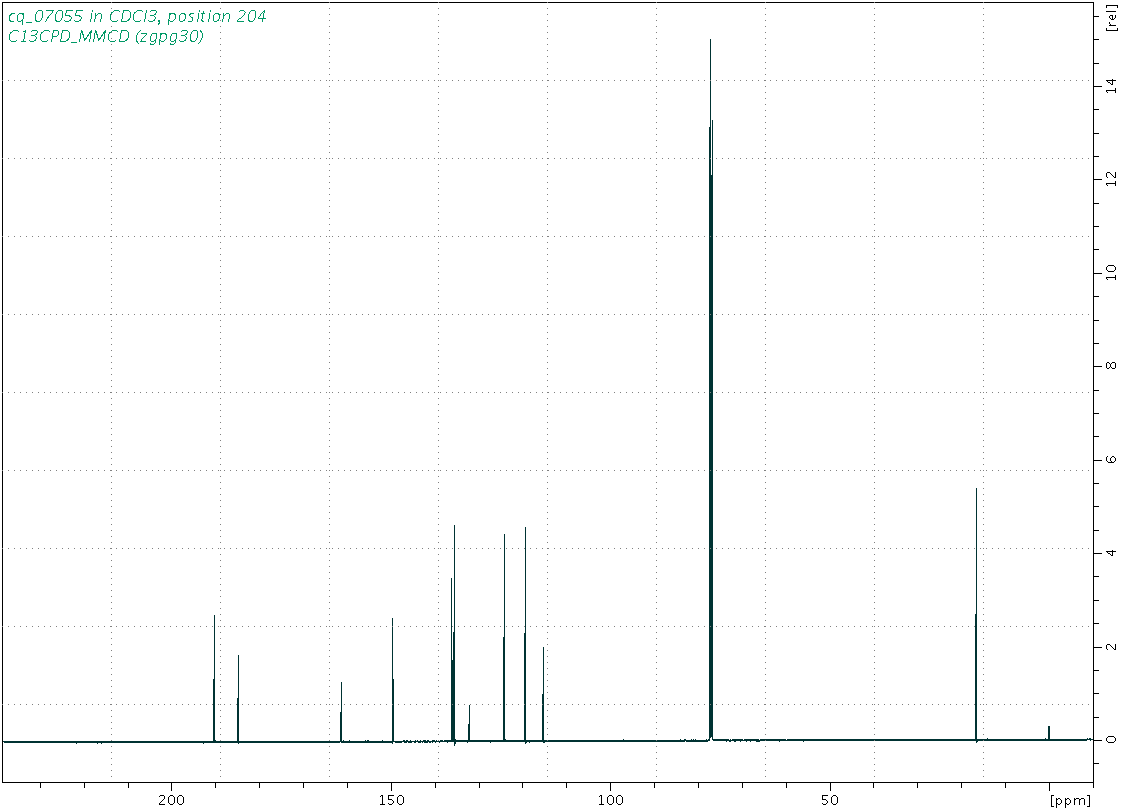Click the 6 label on intensity axis
Image resolution: width=1124 pixels, height=811 pixels.
point(1112,460)
